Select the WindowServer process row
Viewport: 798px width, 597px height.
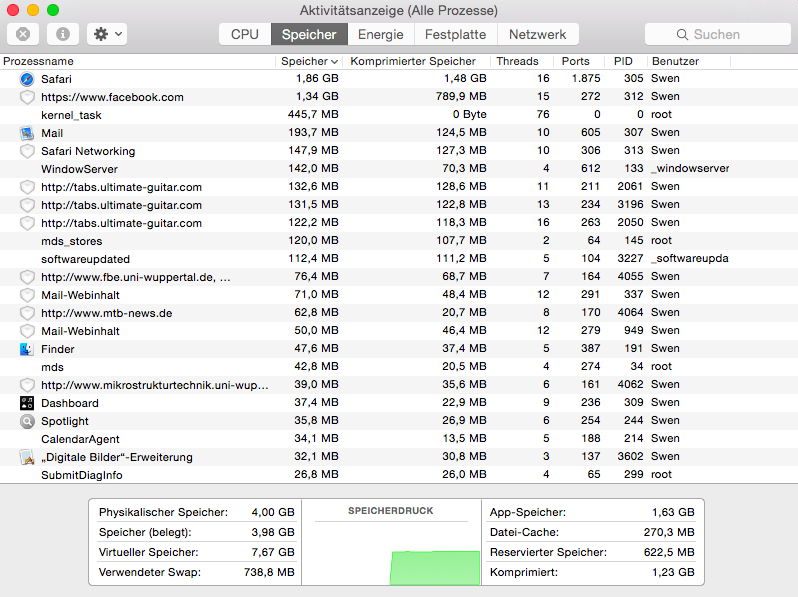coord(399,168)
